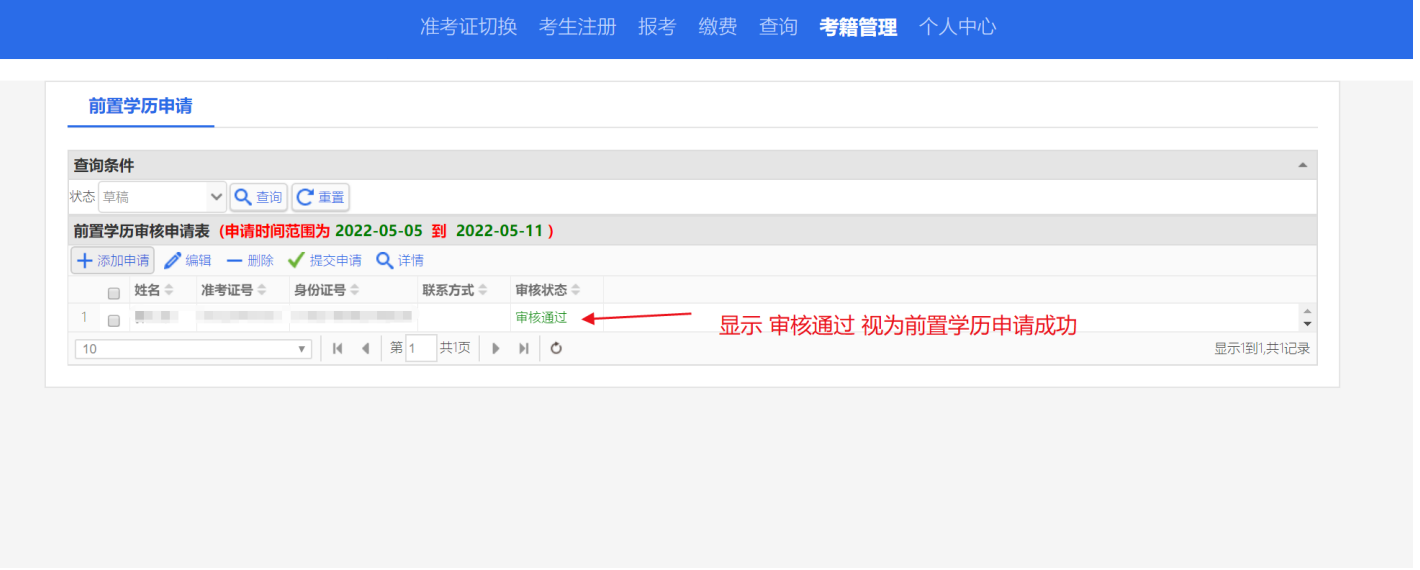Click the 编辑 pencil button
This screenshot has height=570, width=1420.
(188, 261)
